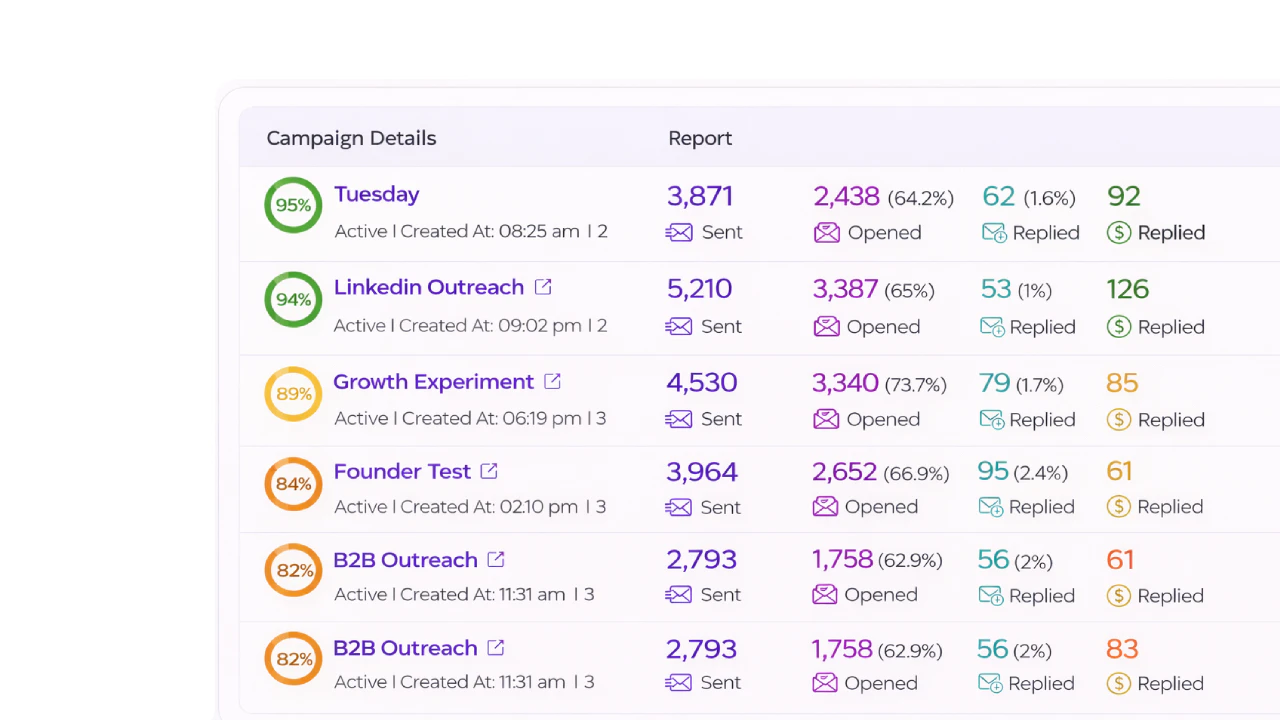
Task: Click the 95% progress ring for Tuesday
Action: (293, 205)
